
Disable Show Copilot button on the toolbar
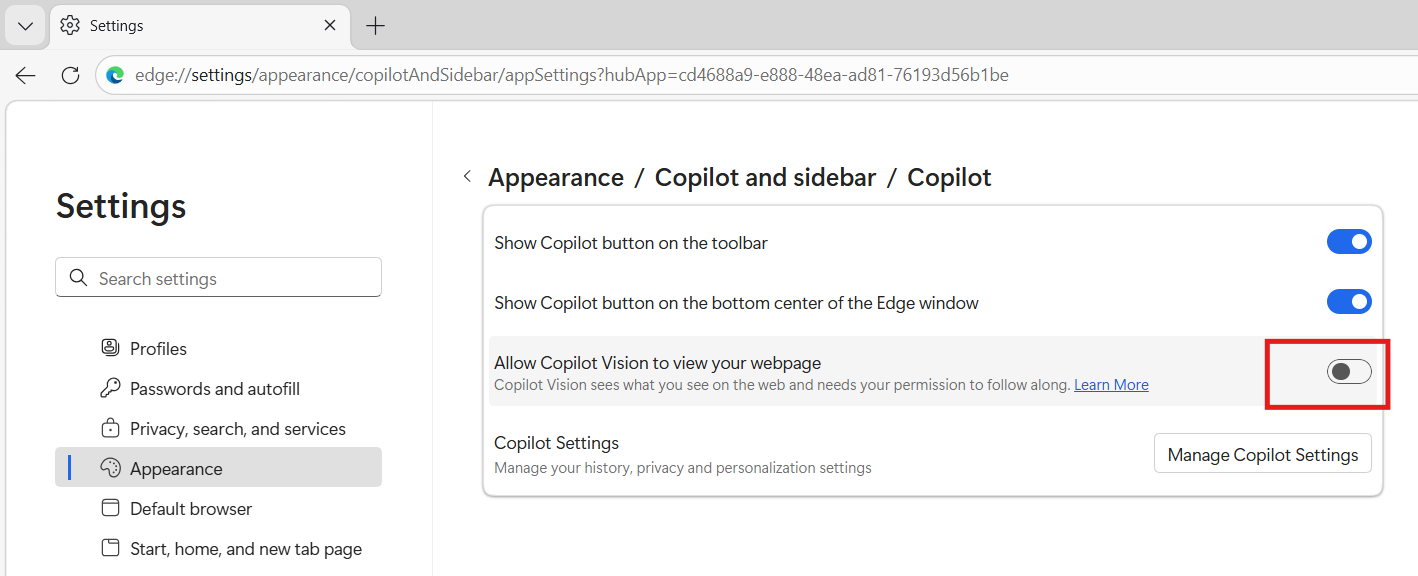pos(1348,242)
